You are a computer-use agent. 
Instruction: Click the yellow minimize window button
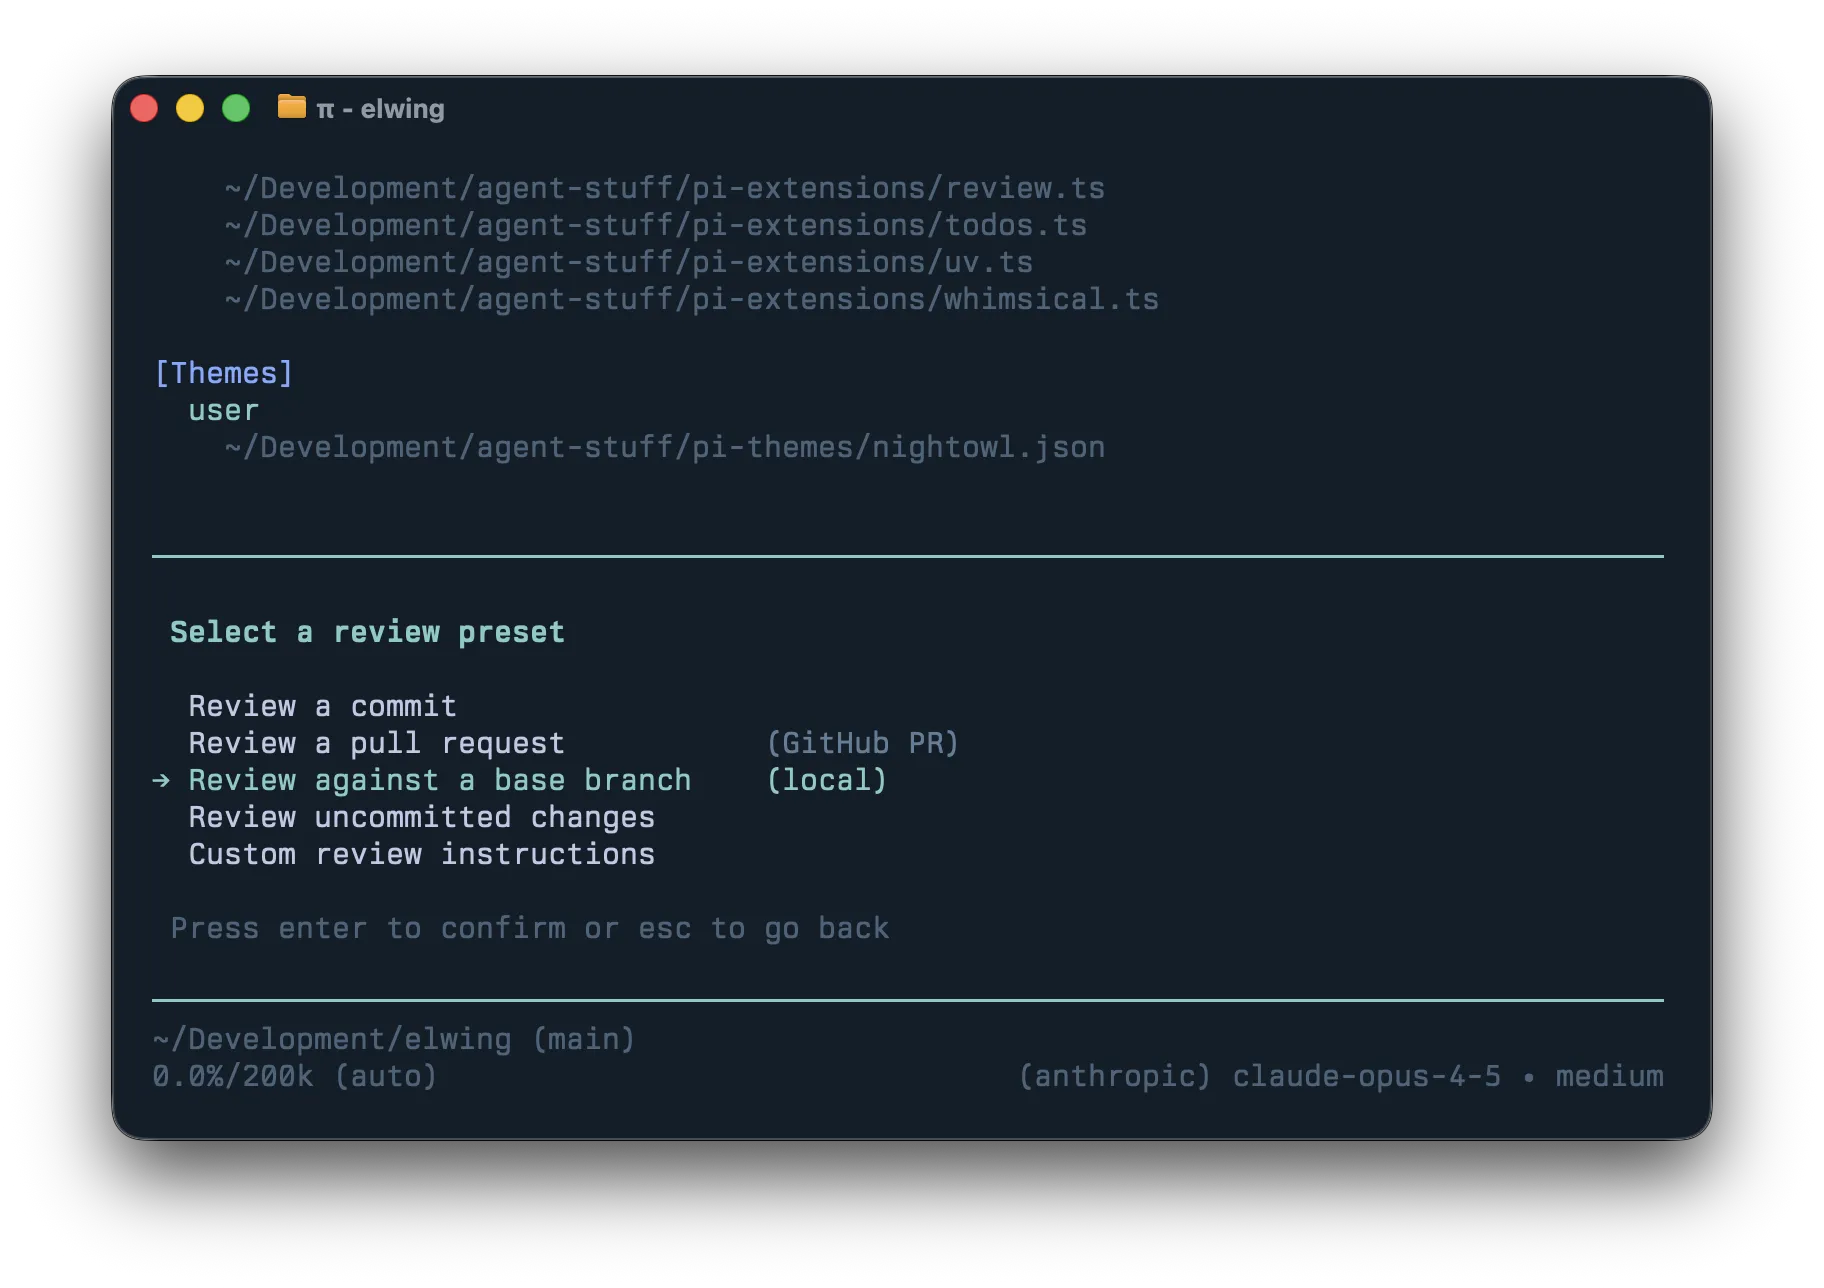coord(190,108)
